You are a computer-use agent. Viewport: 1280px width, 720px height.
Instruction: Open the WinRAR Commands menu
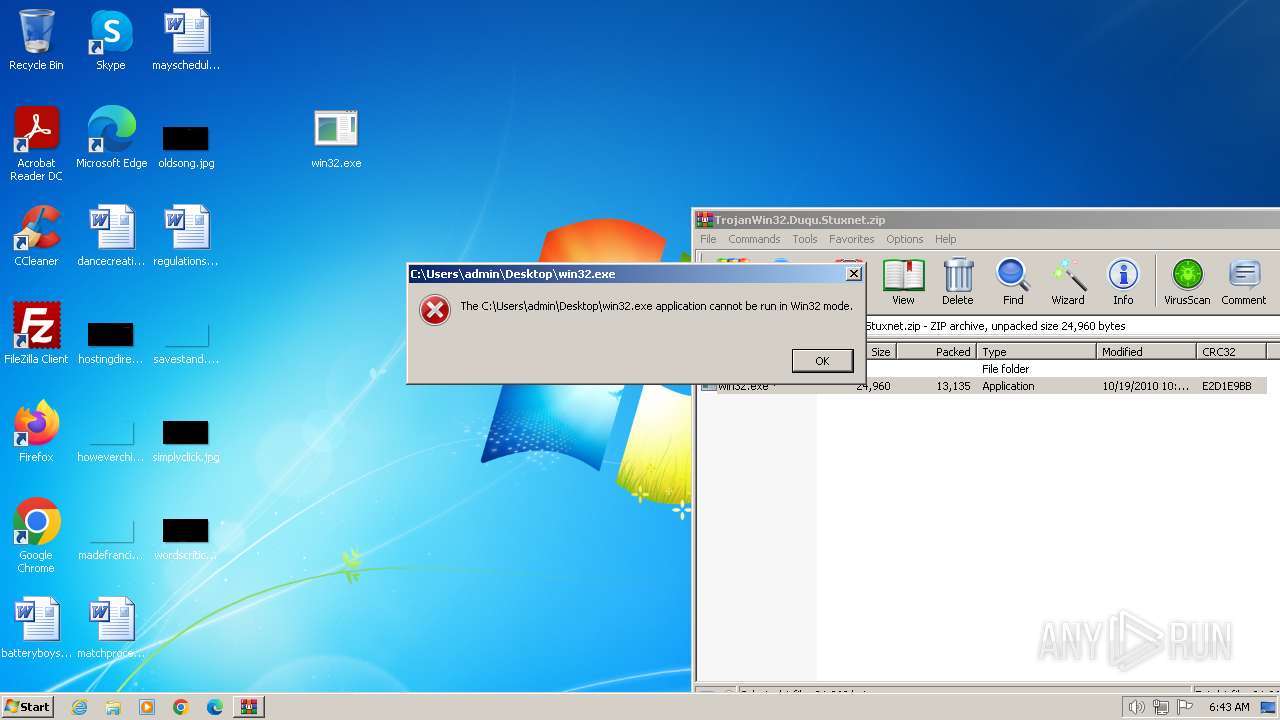pyautogui.click(x=754, y=239)
